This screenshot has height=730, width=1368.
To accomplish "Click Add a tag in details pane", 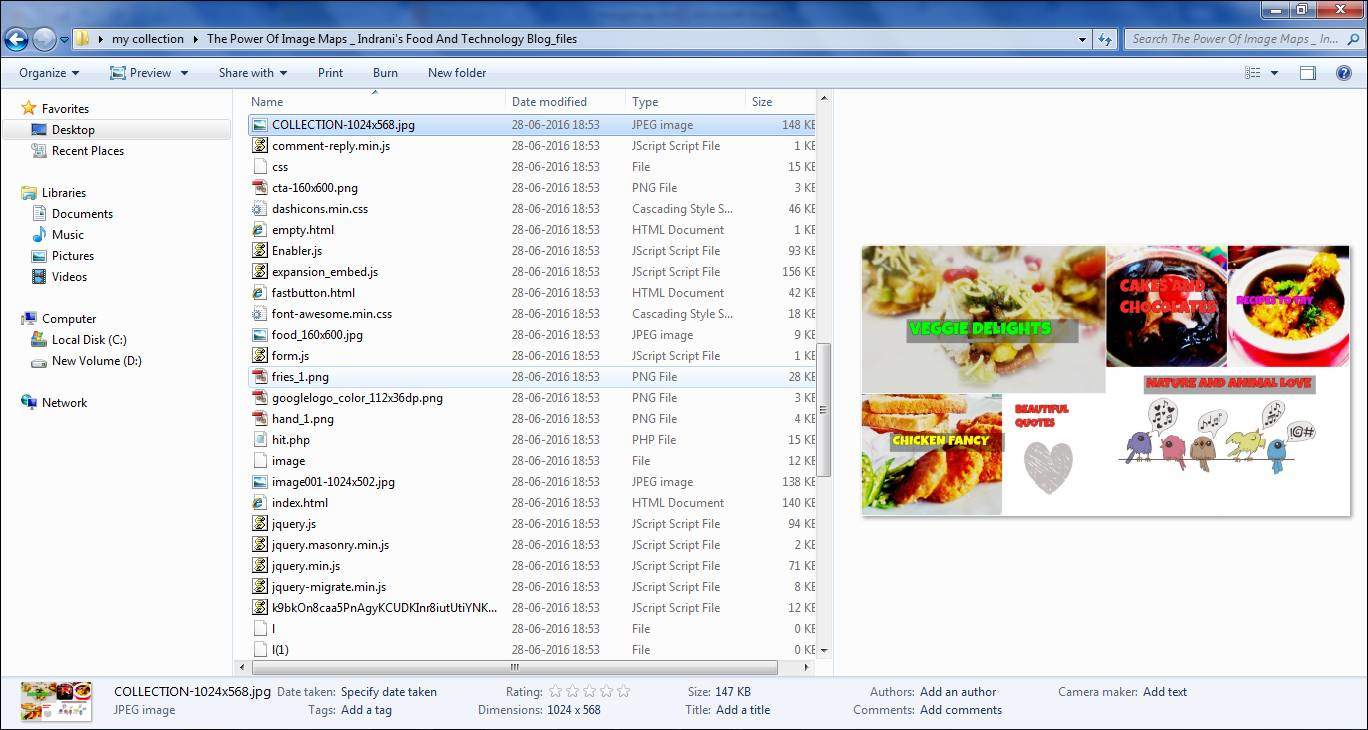I will point(366,710).
